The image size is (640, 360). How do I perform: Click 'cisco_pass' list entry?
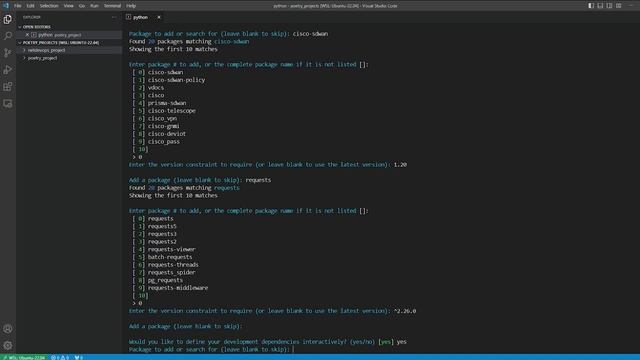click(x=164, y=142)
